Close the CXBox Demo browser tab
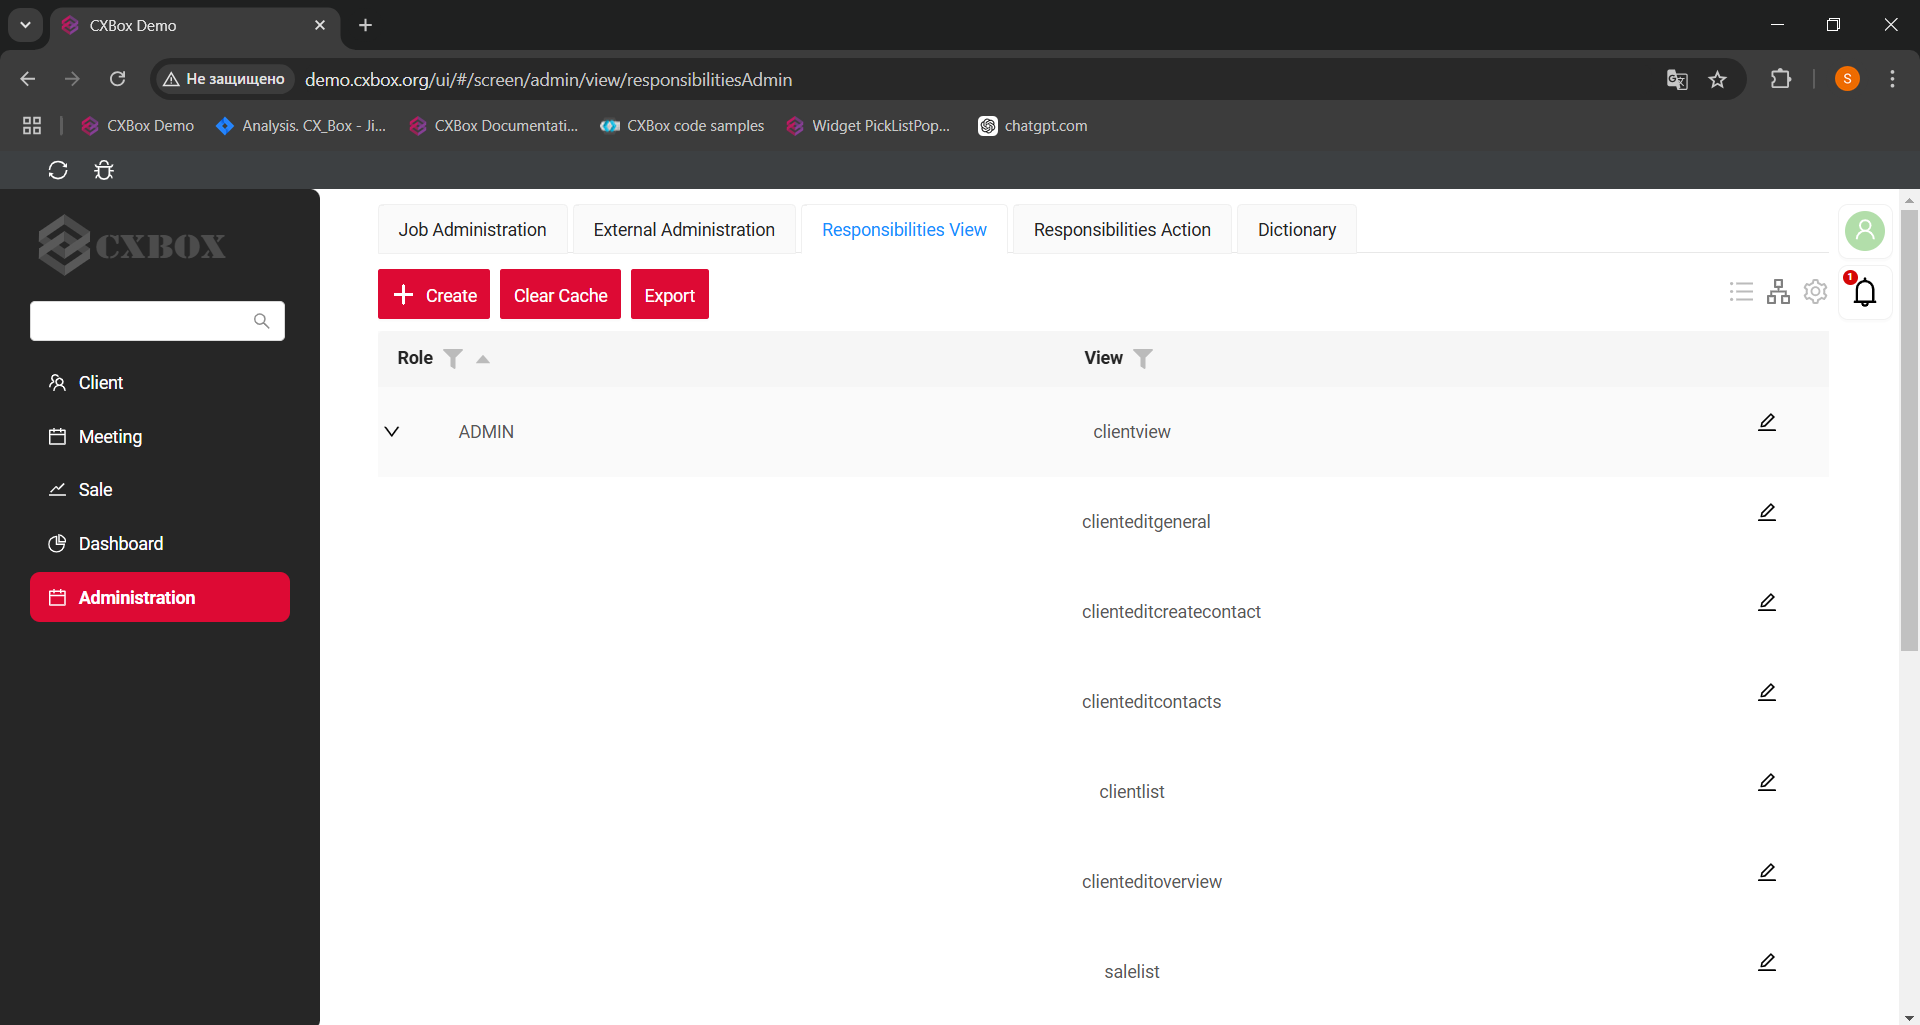 (320, 25)
